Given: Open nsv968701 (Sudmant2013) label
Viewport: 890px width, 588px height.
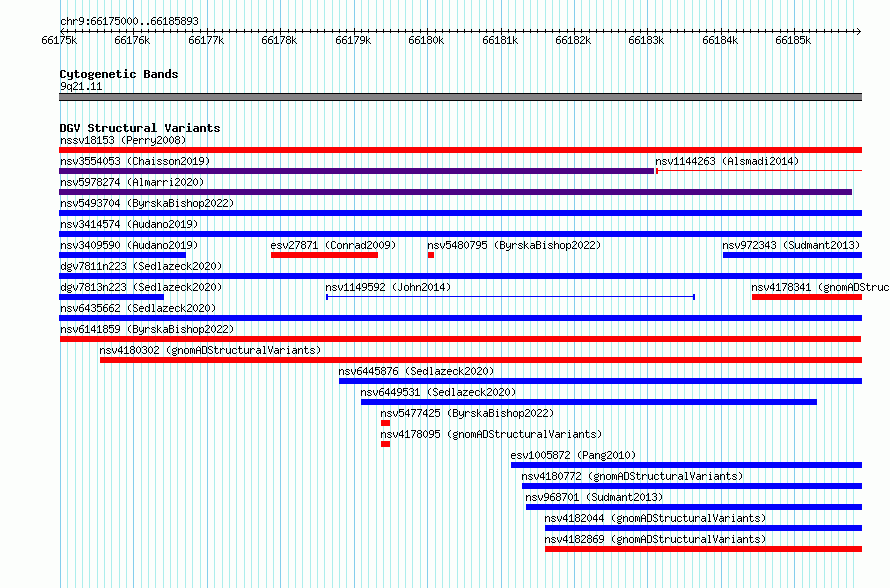Looking at the screenshot, I should [594, 497].
